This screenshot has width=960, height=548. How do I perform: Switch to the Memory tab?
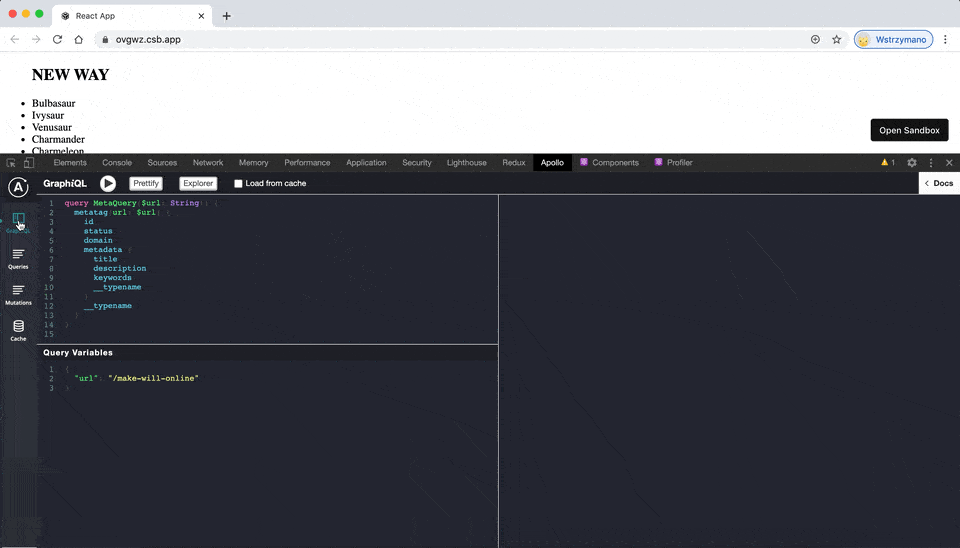pos(253,163)
